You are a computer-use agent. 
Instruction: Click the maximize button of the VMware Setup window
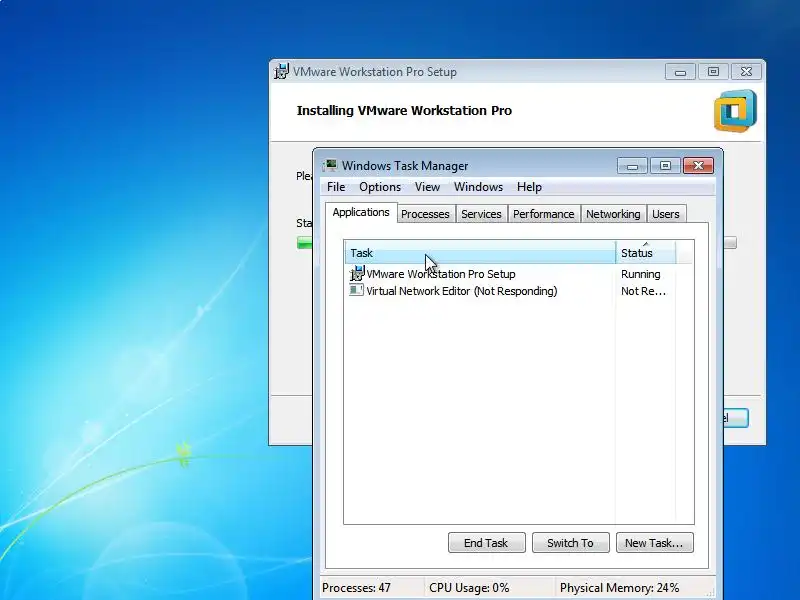pos(713,72)
